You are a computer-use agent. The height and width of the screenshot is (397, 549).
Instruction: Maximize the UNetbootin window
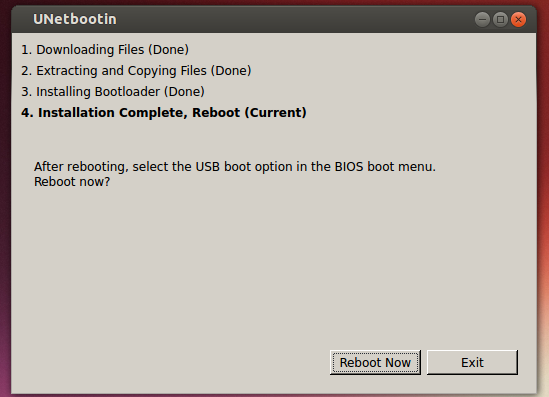coord(500,20)
